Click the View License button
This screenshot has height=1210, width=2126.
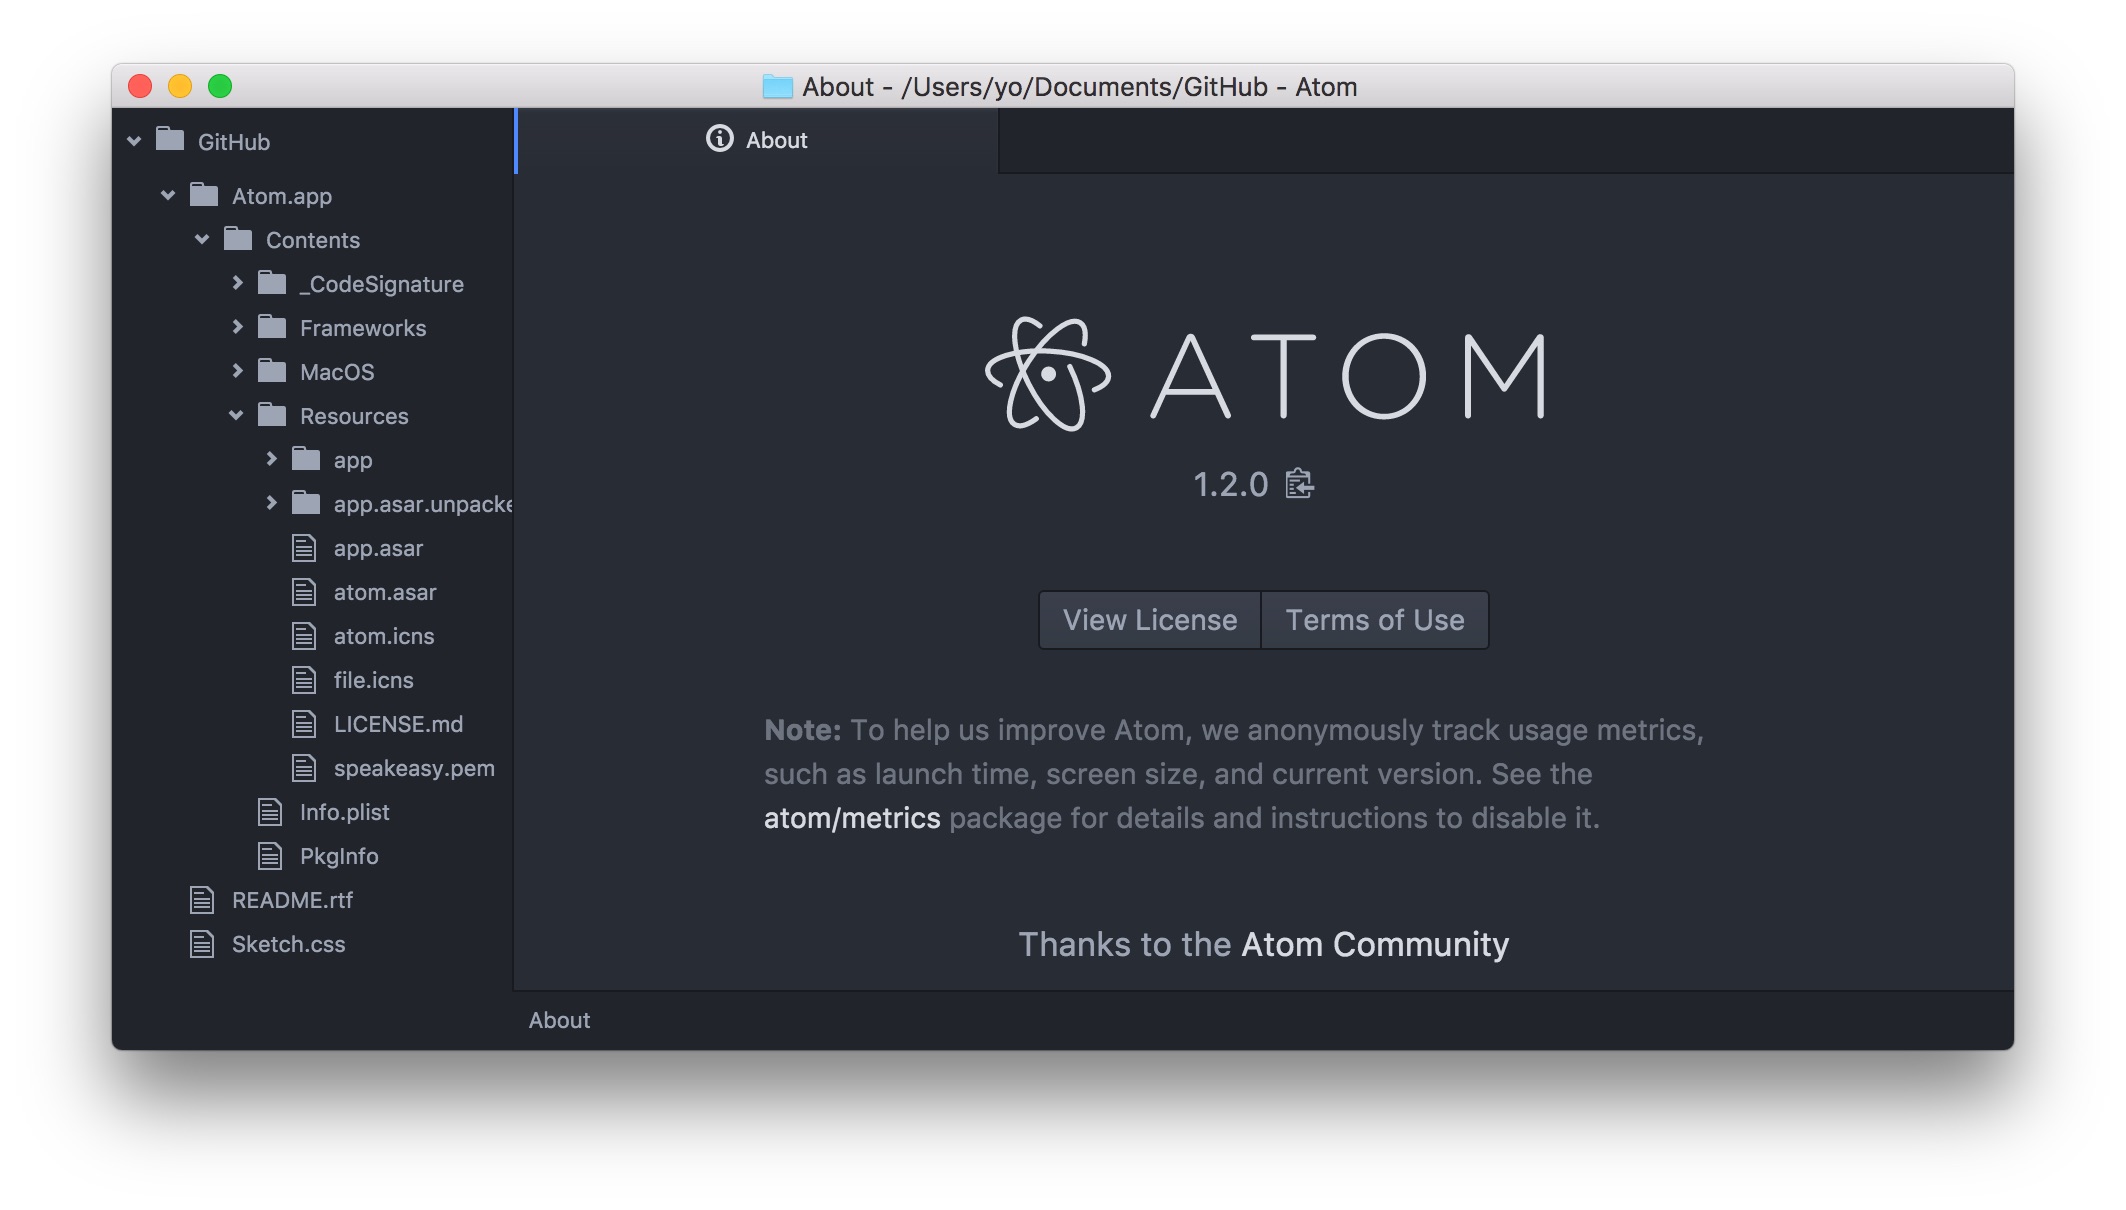tap(1150, 620)
